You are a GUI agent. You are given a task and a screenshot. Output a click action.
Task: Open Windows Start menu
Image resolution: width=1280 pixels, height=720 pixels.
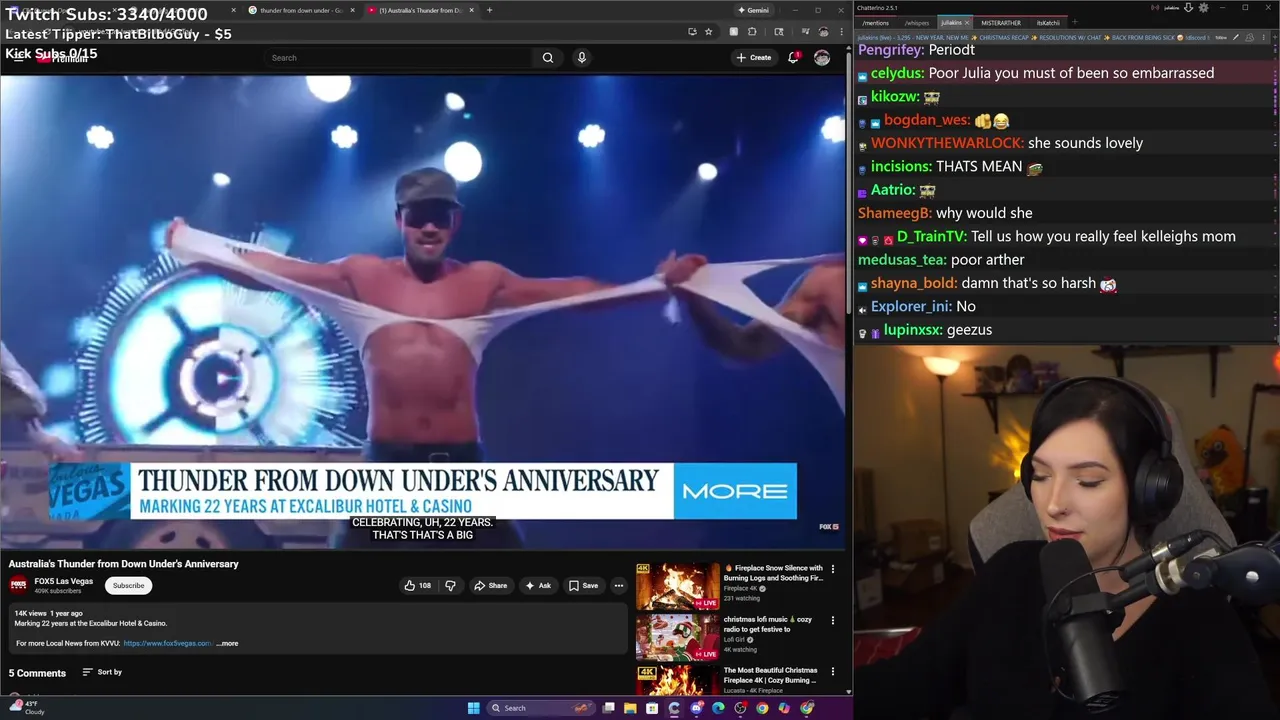(x=473, y=708)
